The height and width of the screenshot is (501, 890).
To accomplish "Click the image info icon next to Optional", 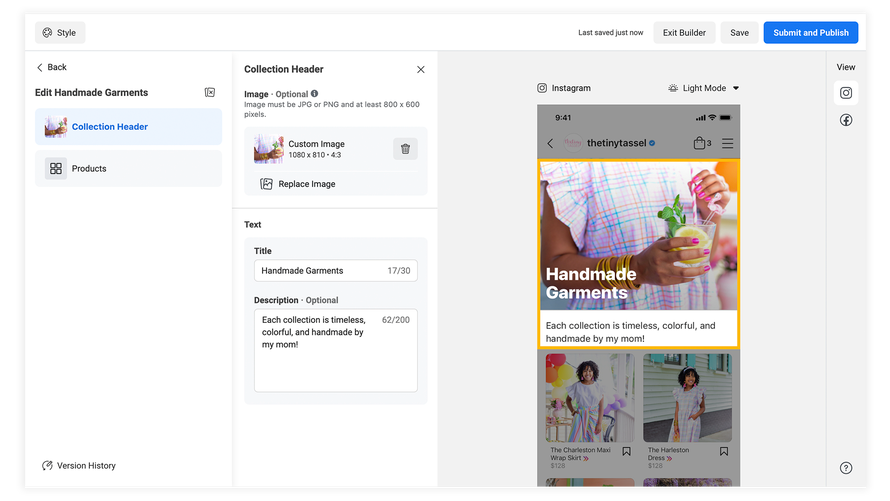I will [x=314, y=94].
